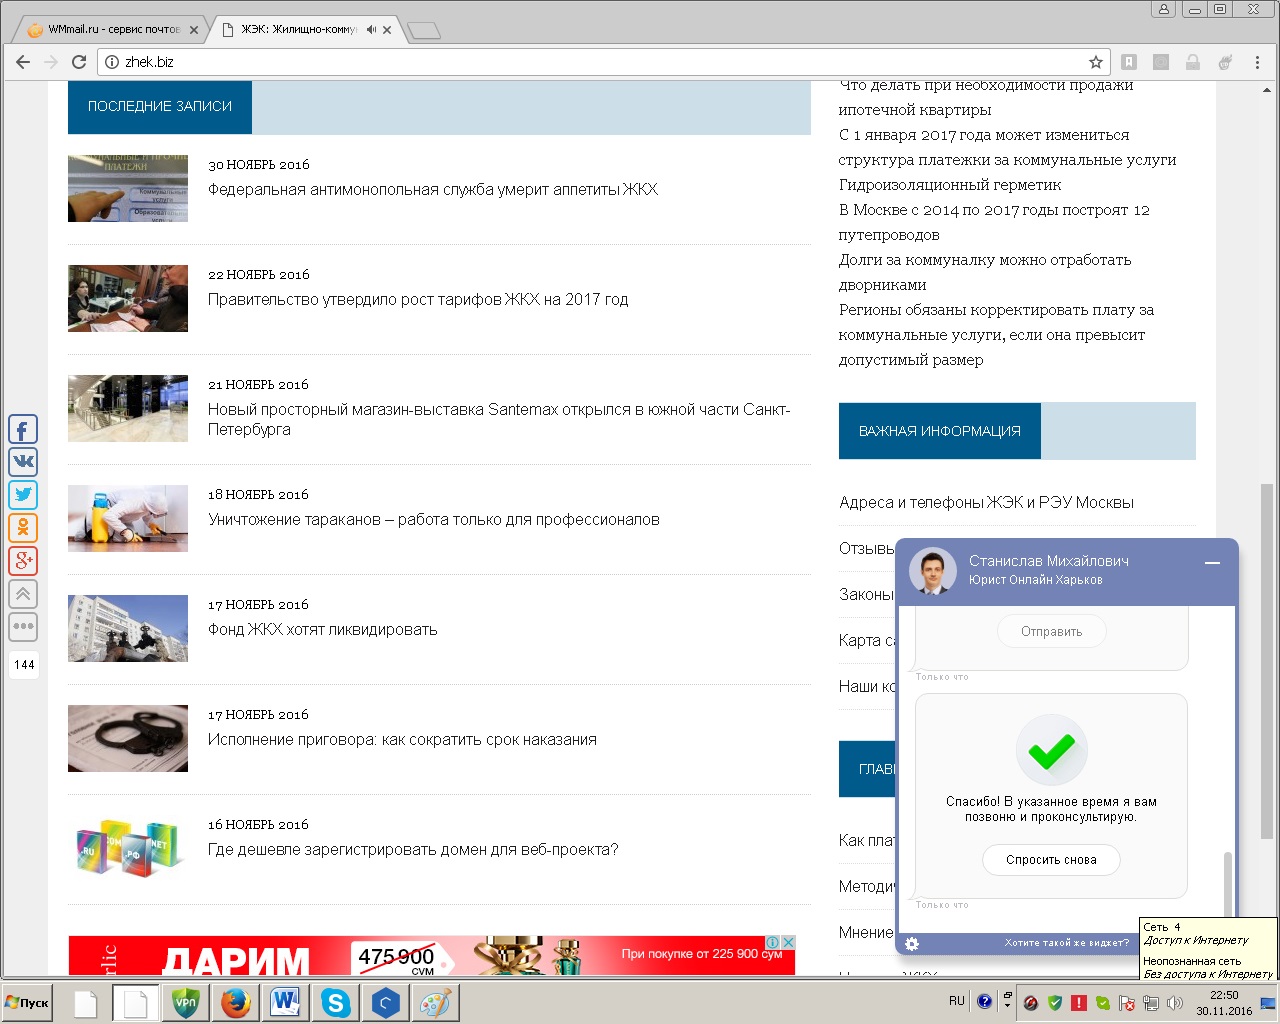The width and height of the screenshot is (1280, 1024).
Task: Go back in browser history
Action: tap(23, 62)
